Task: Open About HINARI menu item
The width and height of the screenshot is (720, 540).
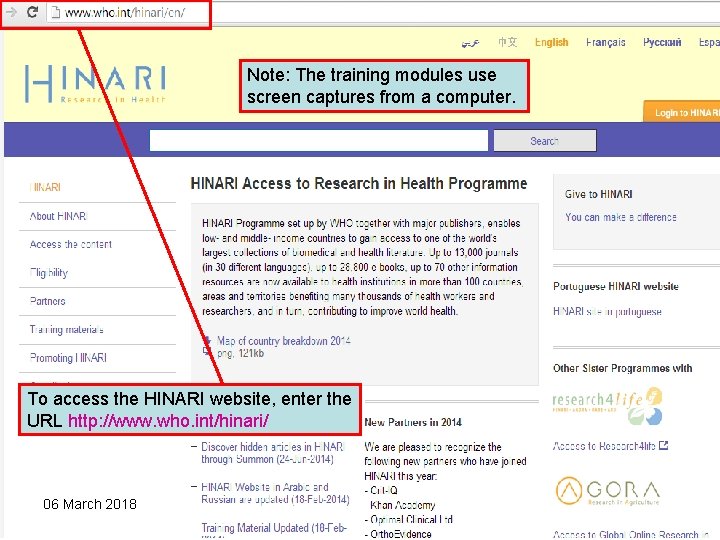Action: pyautogui.click(x=58, y=216)
